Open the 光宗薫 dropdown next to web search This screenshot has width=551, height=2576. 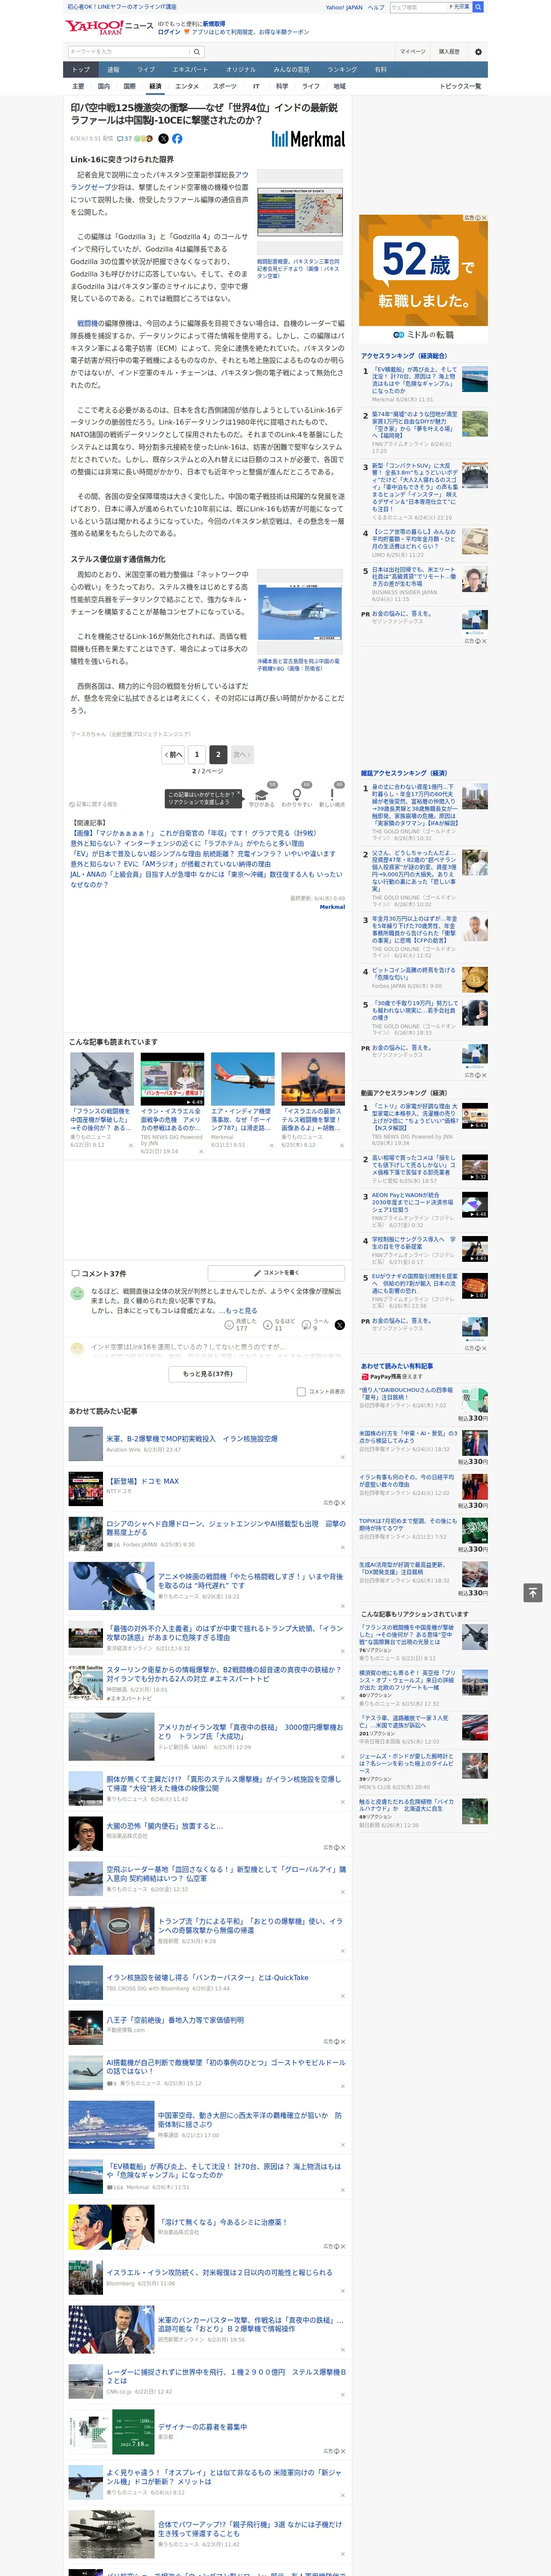pos(460,7)
